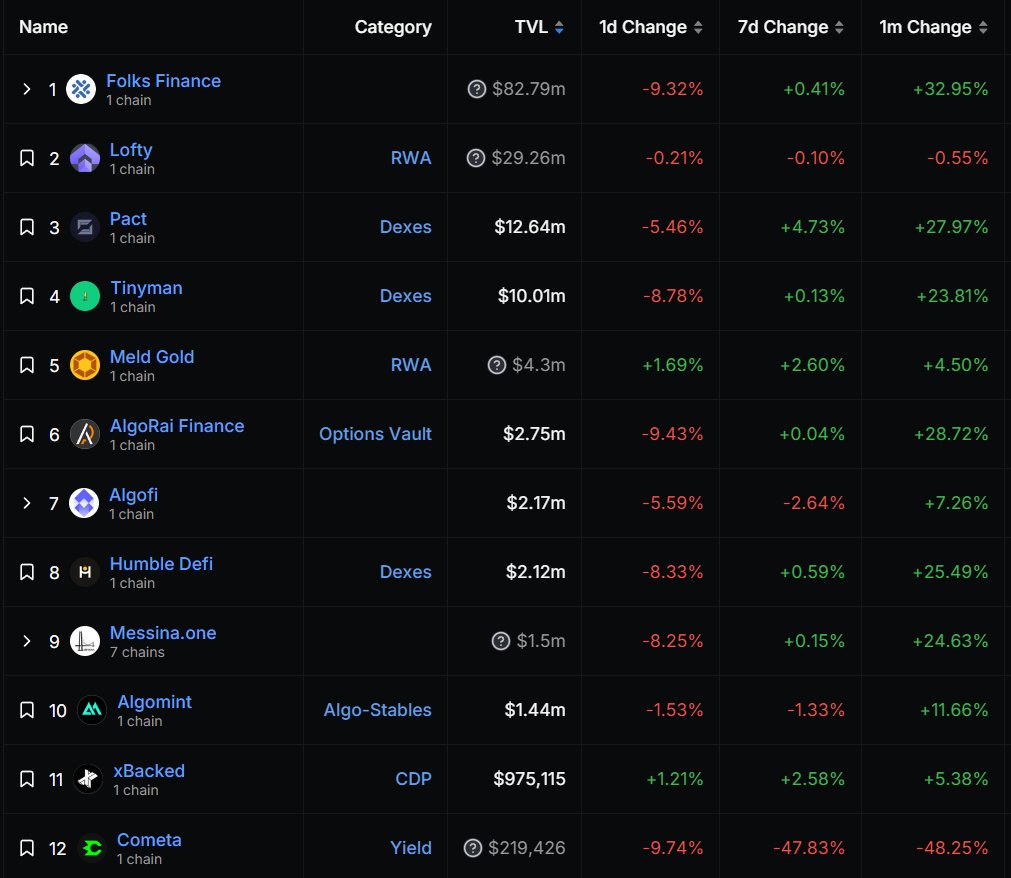
Task: Click the $12.64m TVL value
Action: click(x=530, y=227)
